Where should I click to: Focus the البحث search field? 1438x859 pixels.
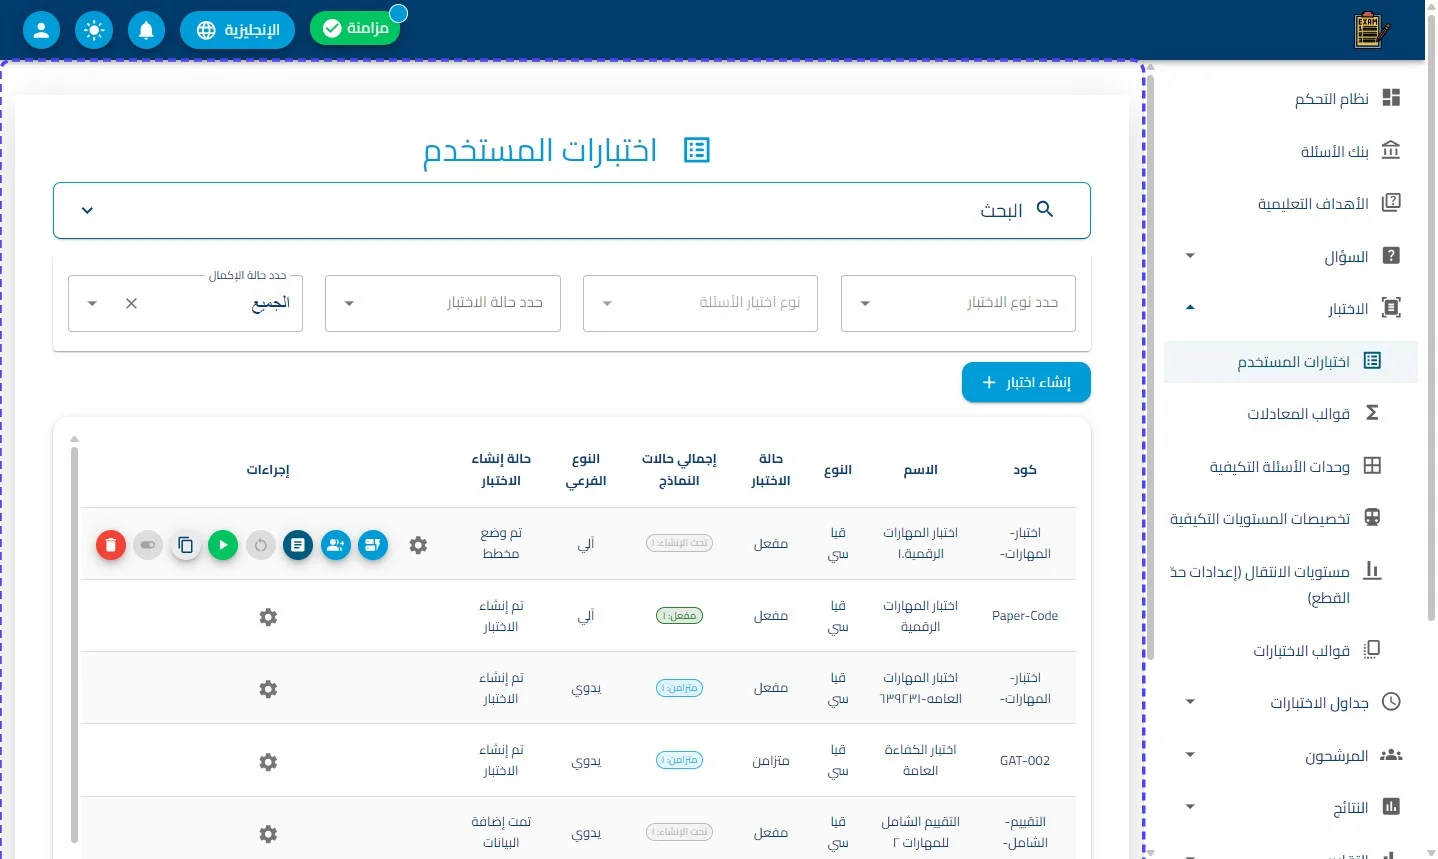pyautogui.click(x=572, y=210)
